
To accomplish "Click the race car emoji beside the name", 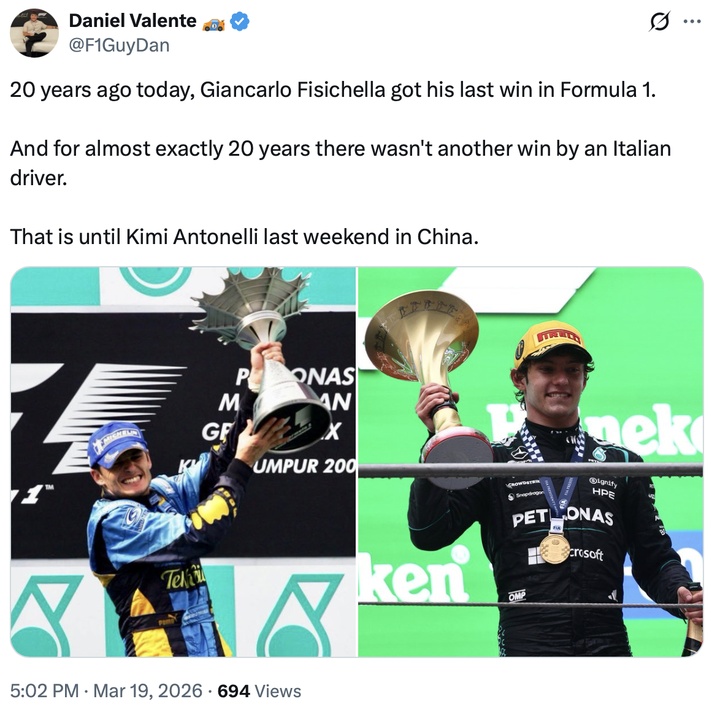I will pos(214,23).
